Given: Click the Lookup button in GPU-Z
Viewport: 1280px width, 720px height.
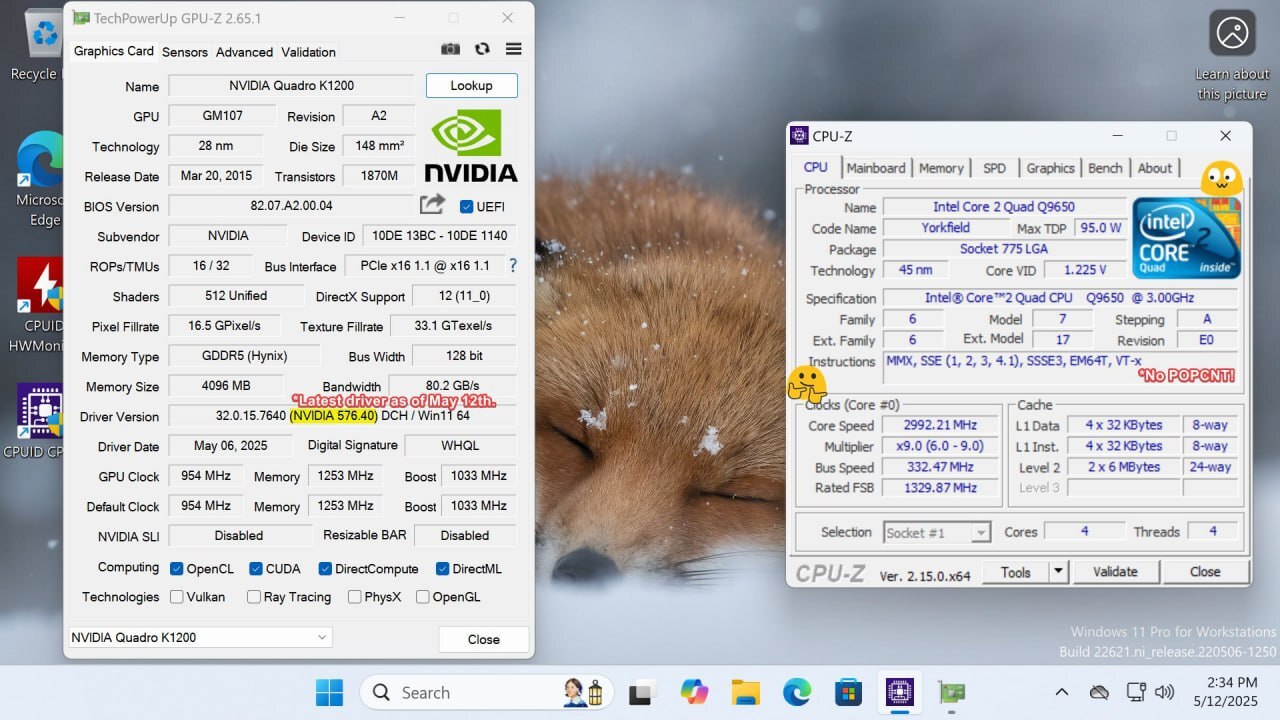Looking at the screenshot, I should point(471,86).
